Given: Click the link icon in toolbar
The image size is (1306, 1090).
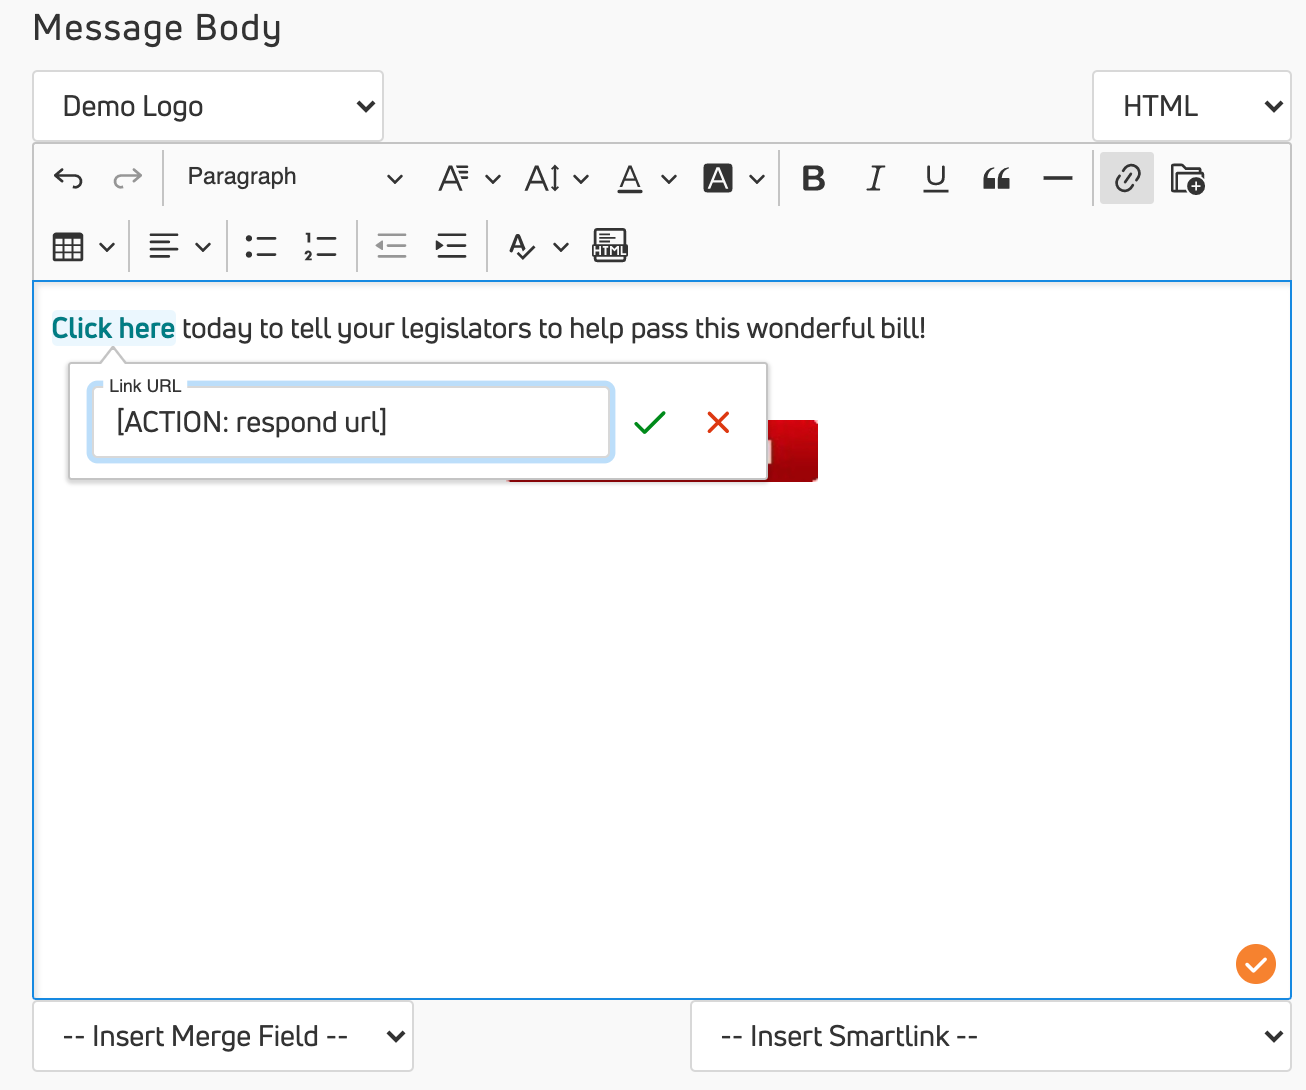Looking at the screenshot, I should point(1127,178).
